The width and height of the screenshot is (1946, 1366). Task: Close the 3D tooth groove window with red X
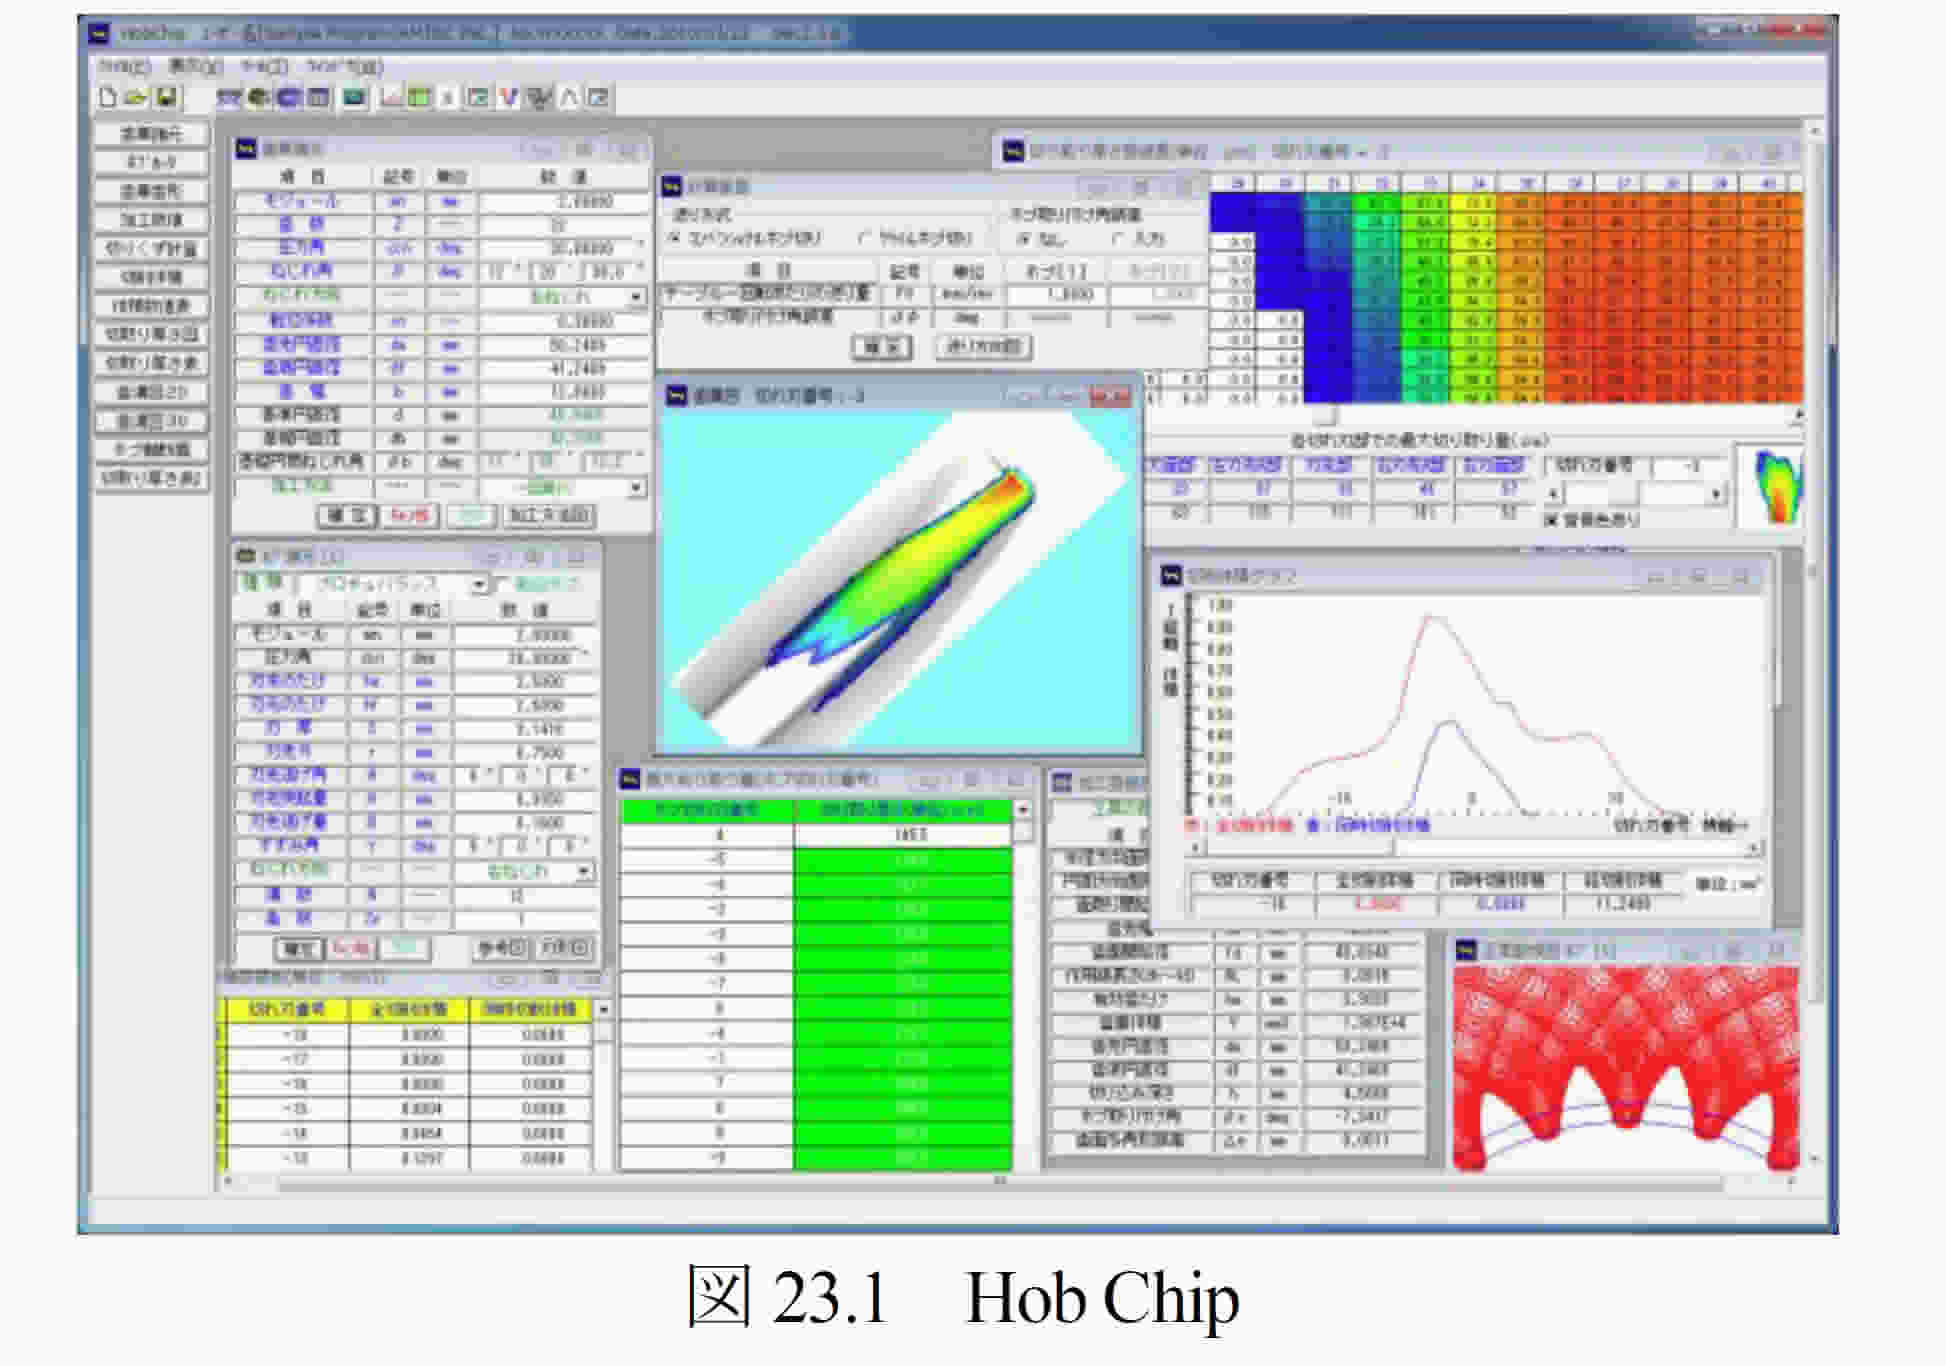pyautogui.click(x=1110, y=397)
